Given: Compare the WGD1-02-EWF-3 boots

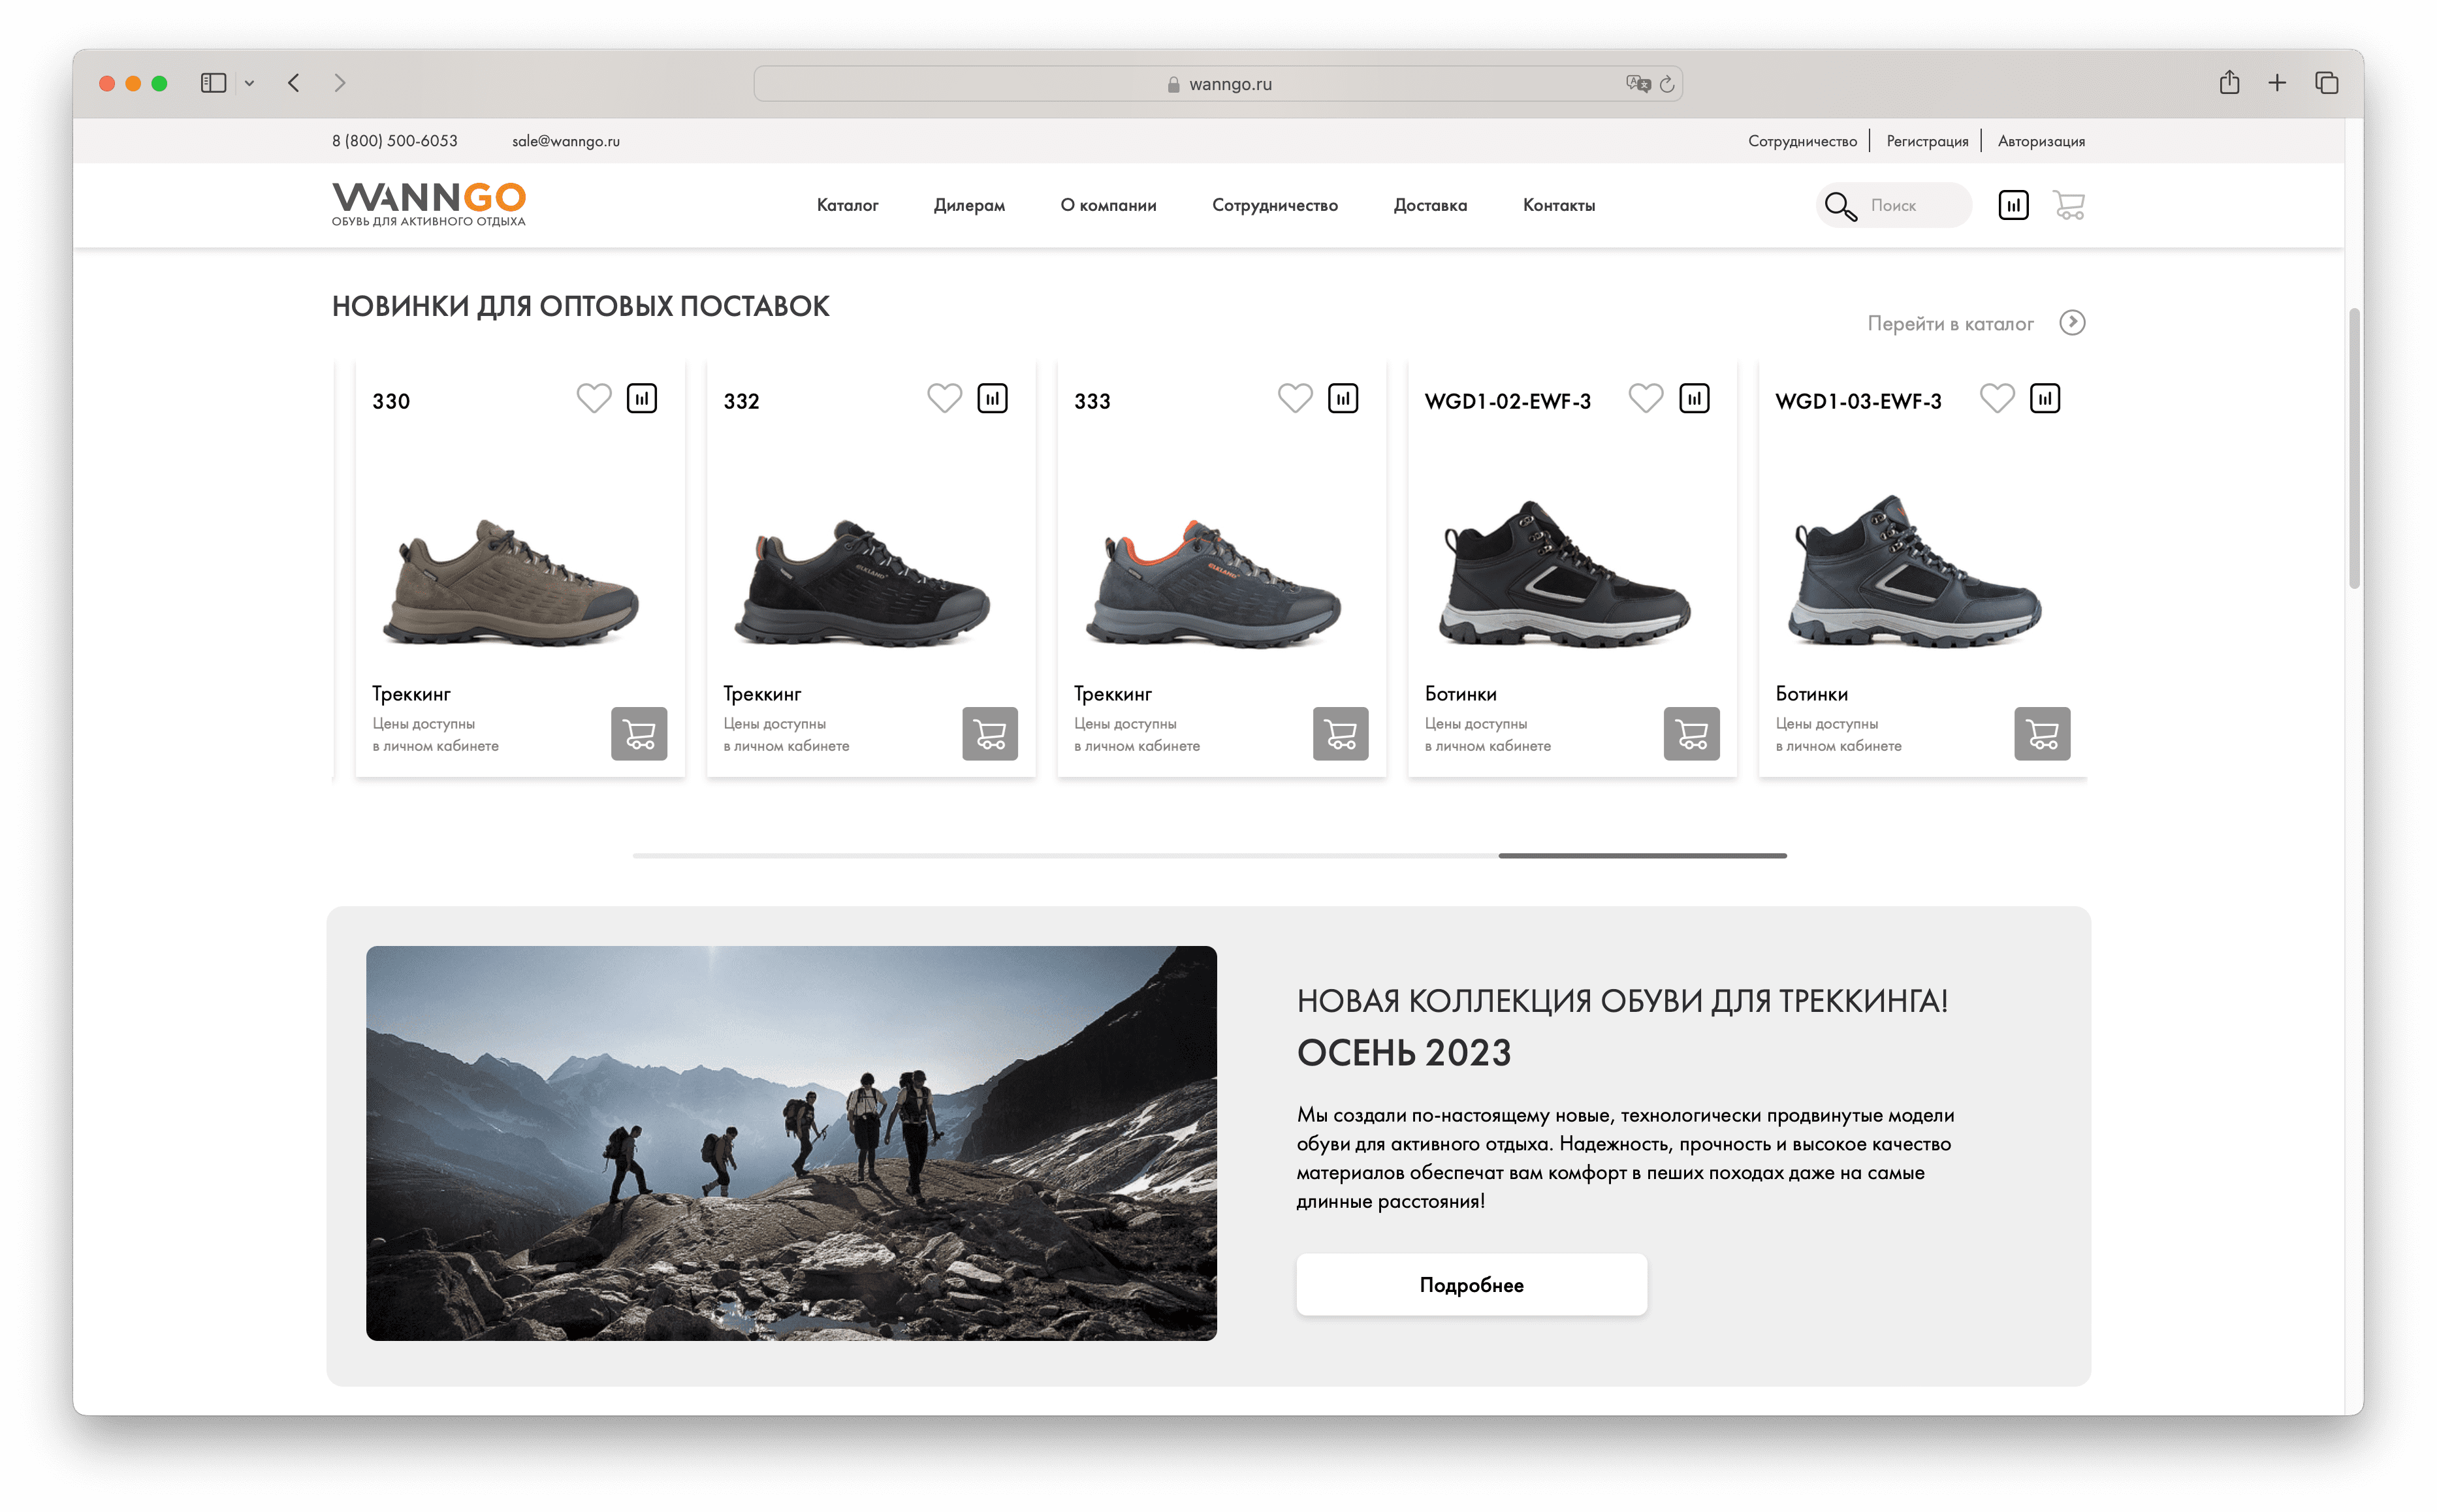Looking at the screenshot, I should (1694, 398).
